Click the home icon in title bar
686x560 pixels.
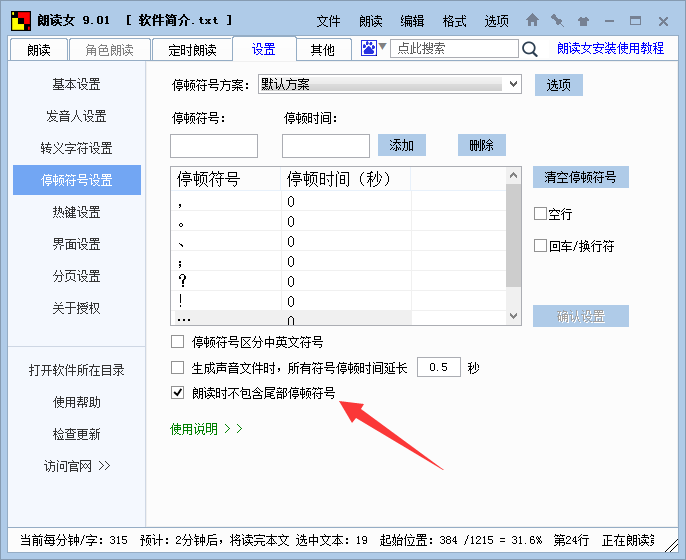tap(532, 20)
